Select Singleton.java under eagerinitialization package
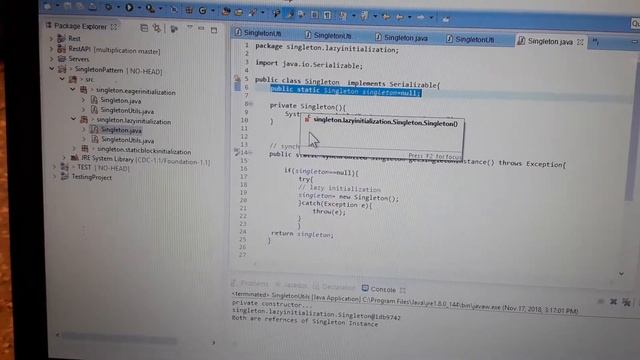 (x=121, y=100)
